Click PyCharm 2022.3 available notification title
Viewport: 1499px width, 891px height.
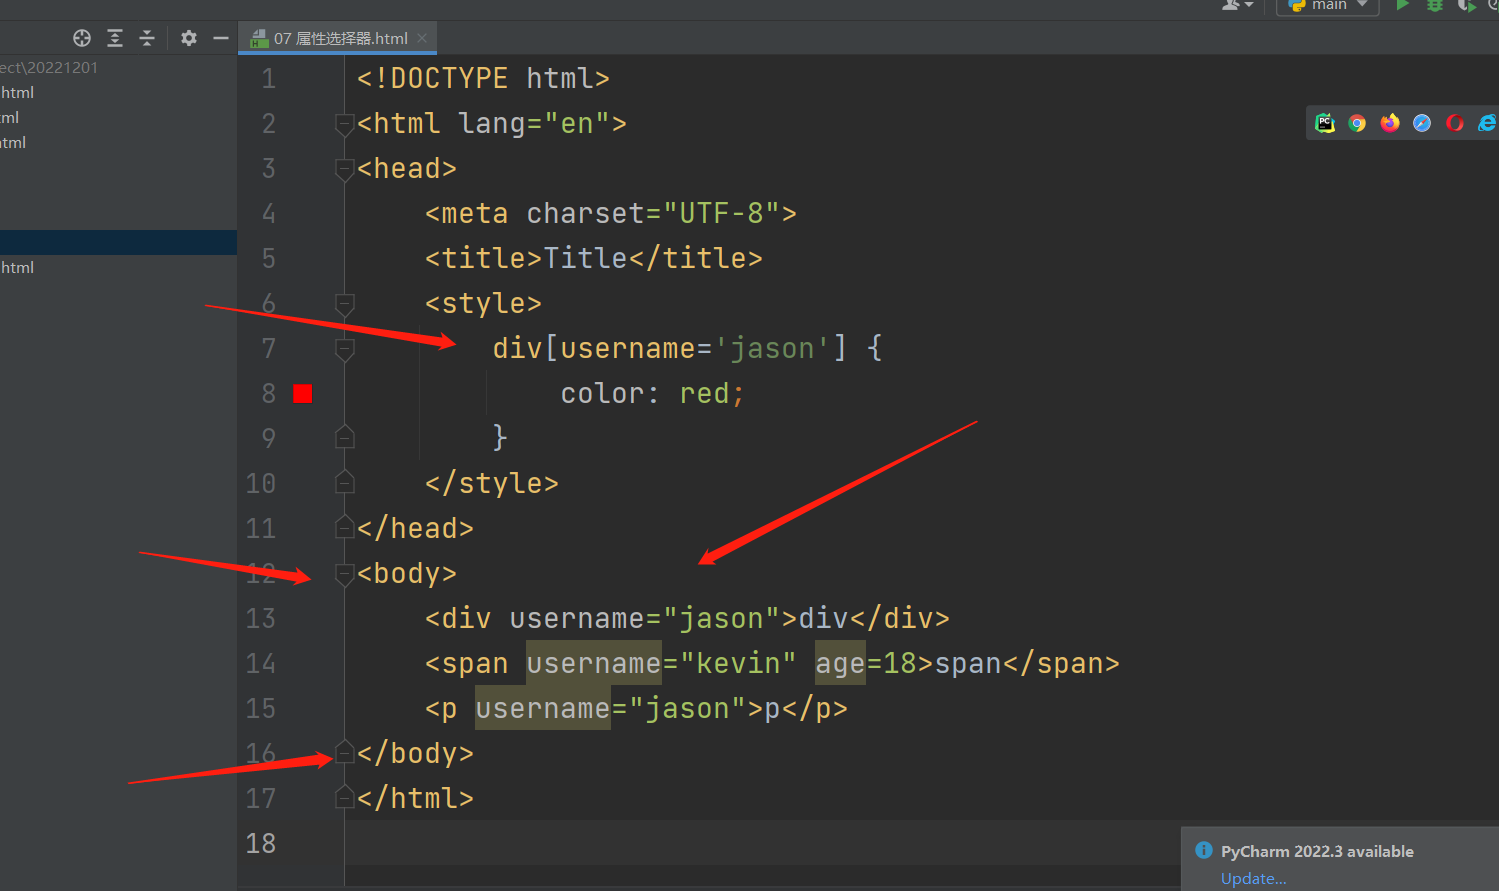click(1317, 851)
